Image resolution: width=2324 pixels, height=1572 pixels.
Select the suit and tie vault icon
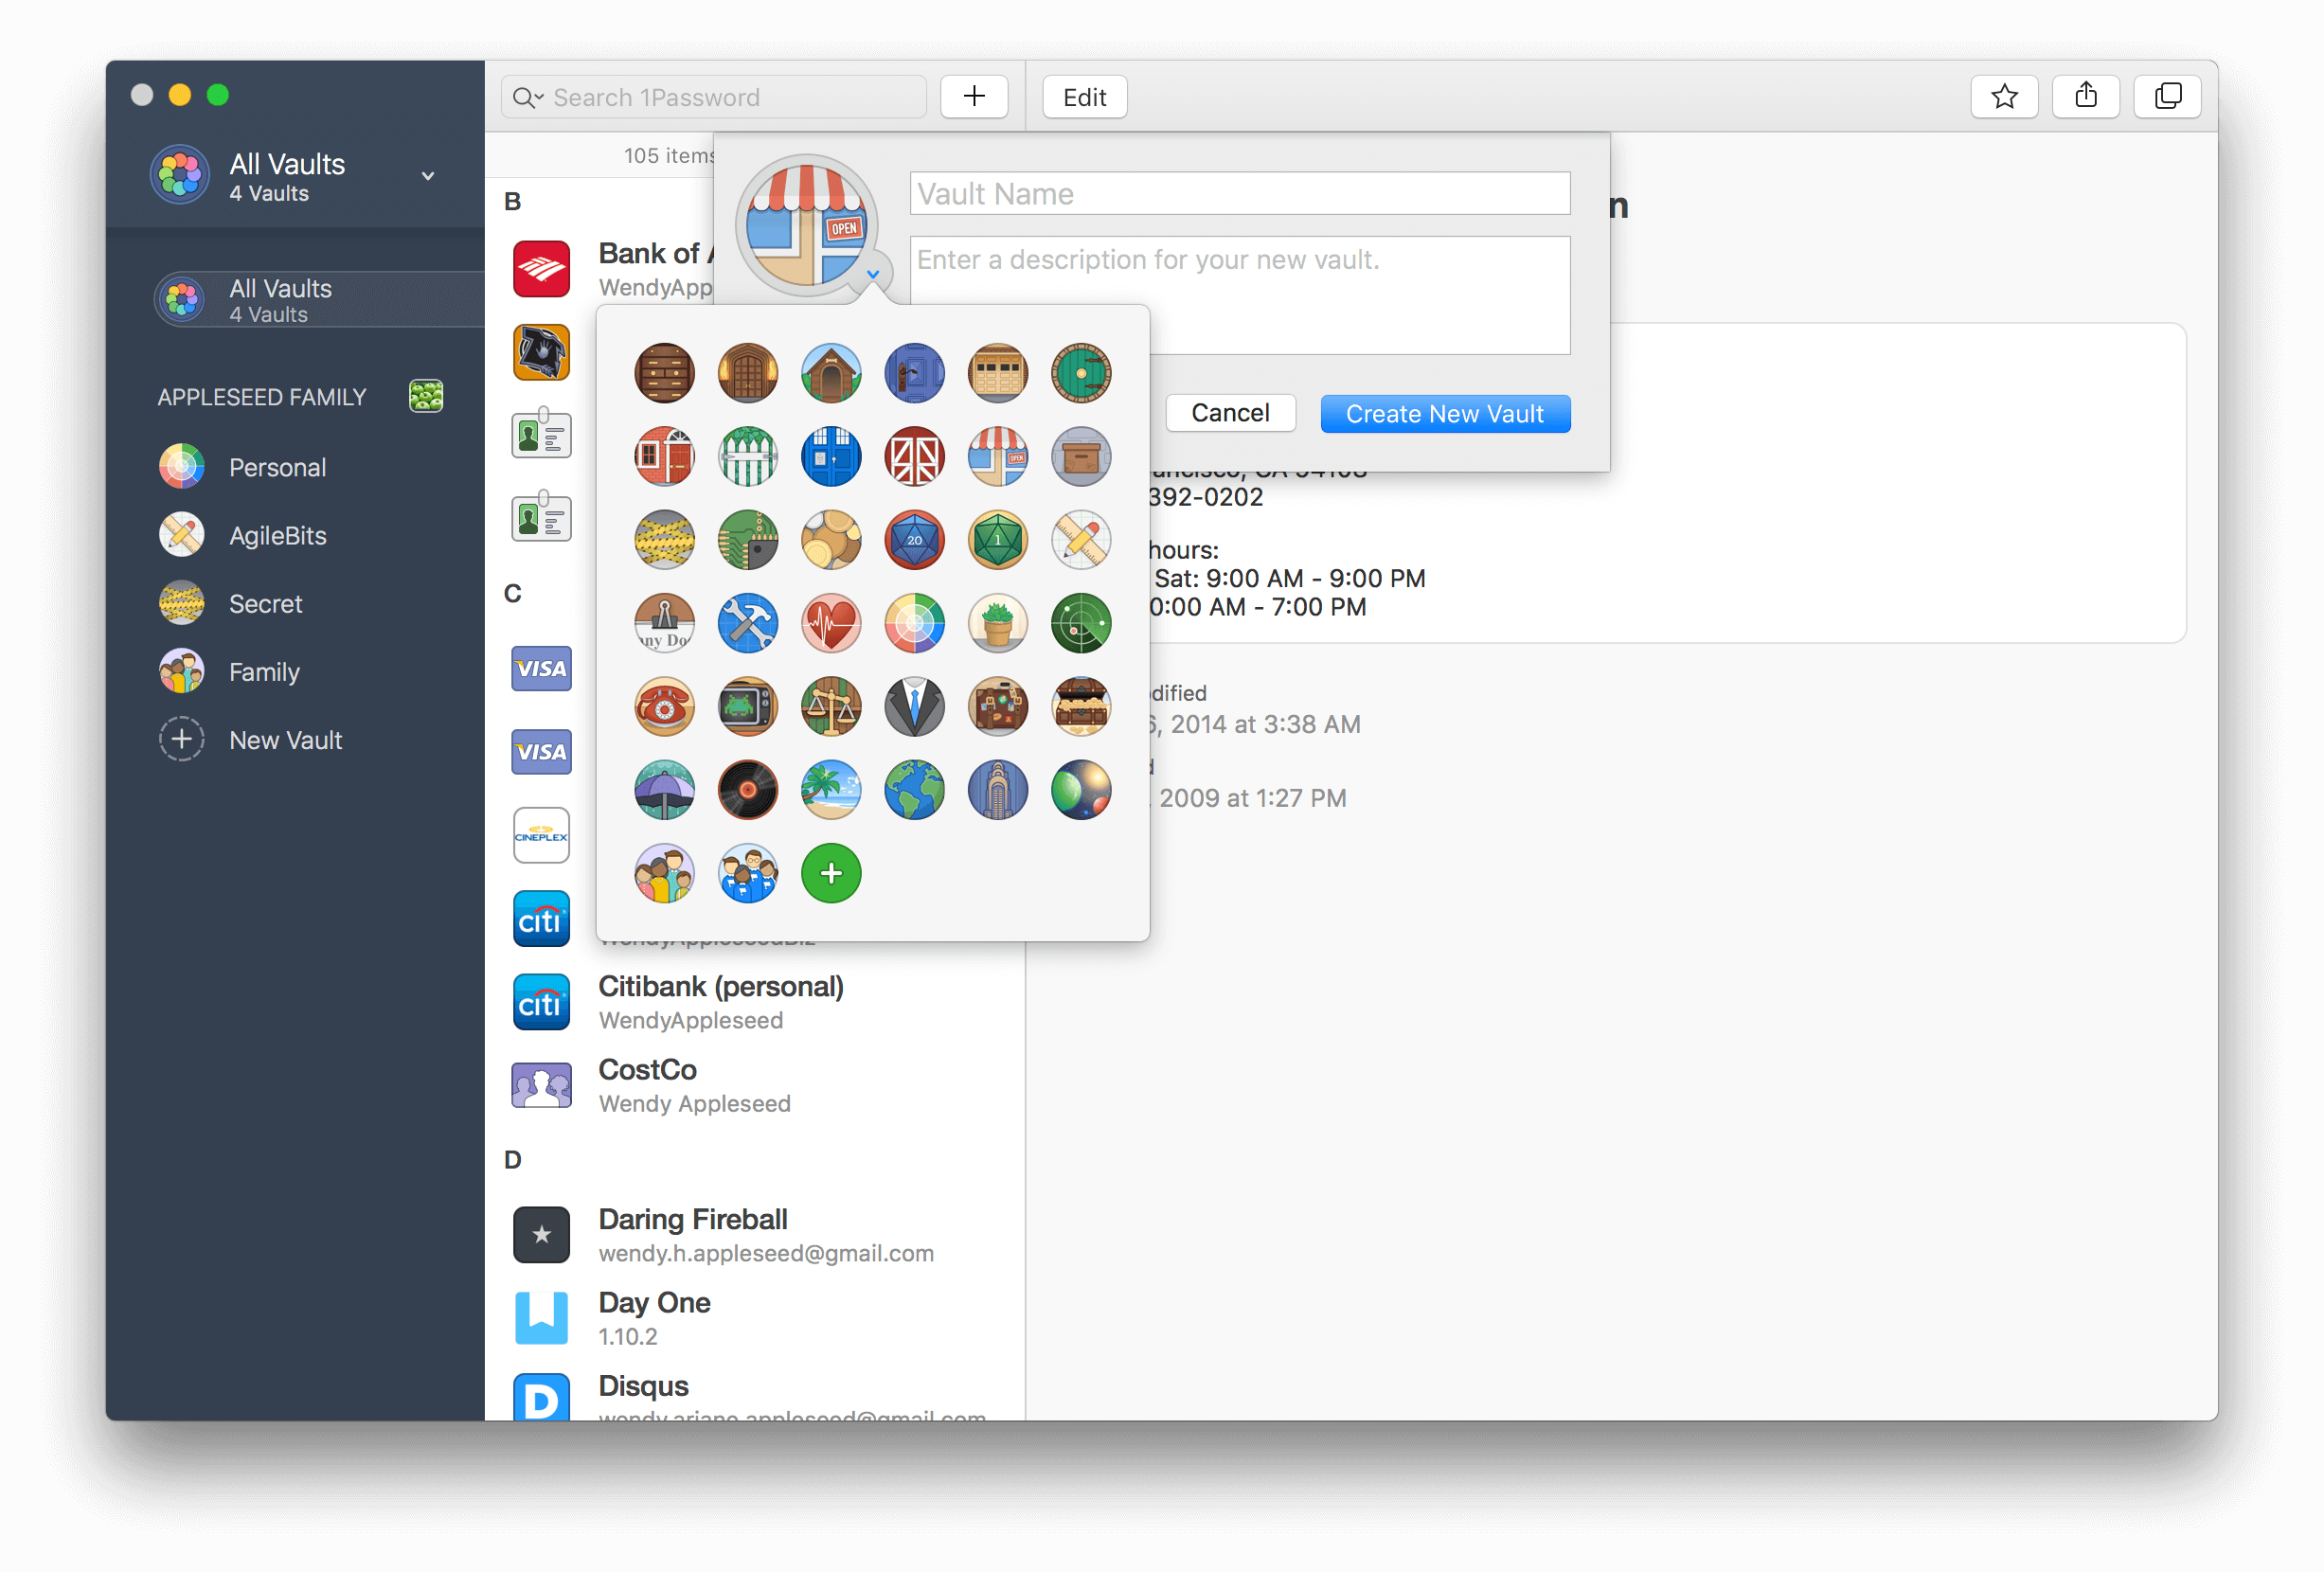click(x=914, y=707)
